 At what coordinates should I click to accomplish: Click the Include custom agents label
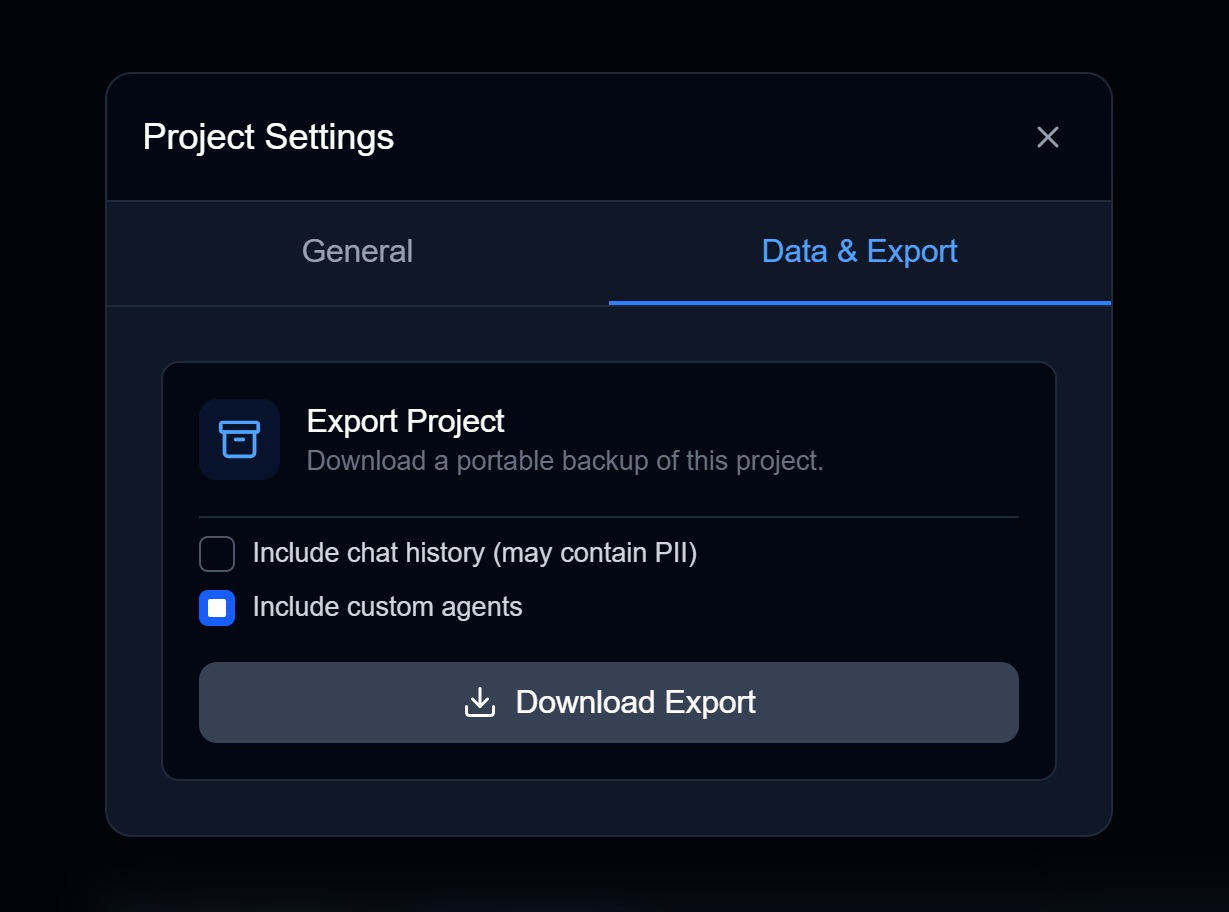click(x=388, y=607)
